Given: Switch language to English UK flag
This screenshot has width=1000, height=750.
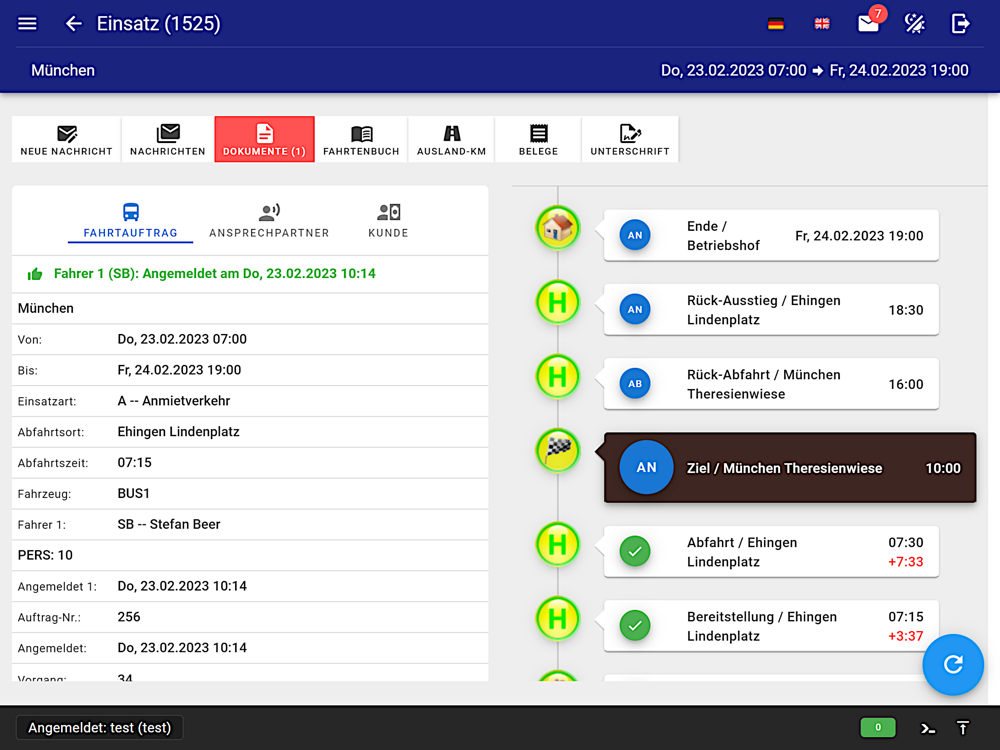Looking at the screenshot, I should [x=822, y=24].
